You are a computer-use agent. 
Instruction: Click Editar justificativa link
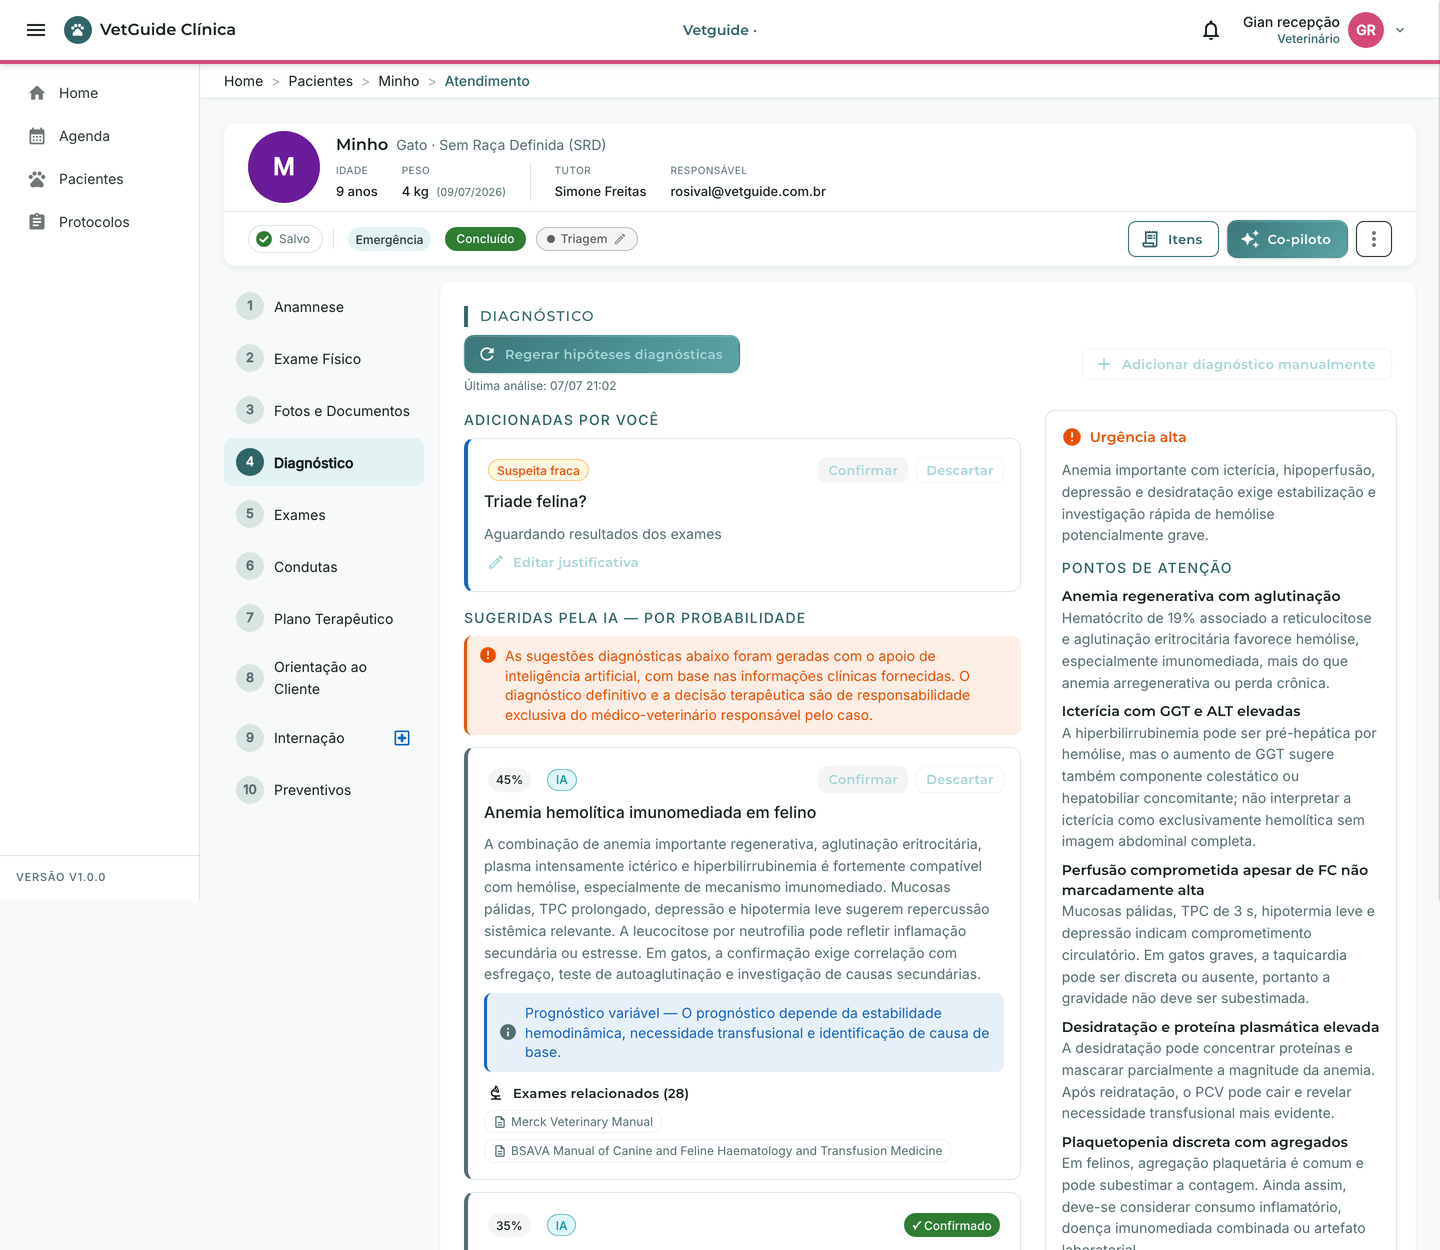coord(563,563)
